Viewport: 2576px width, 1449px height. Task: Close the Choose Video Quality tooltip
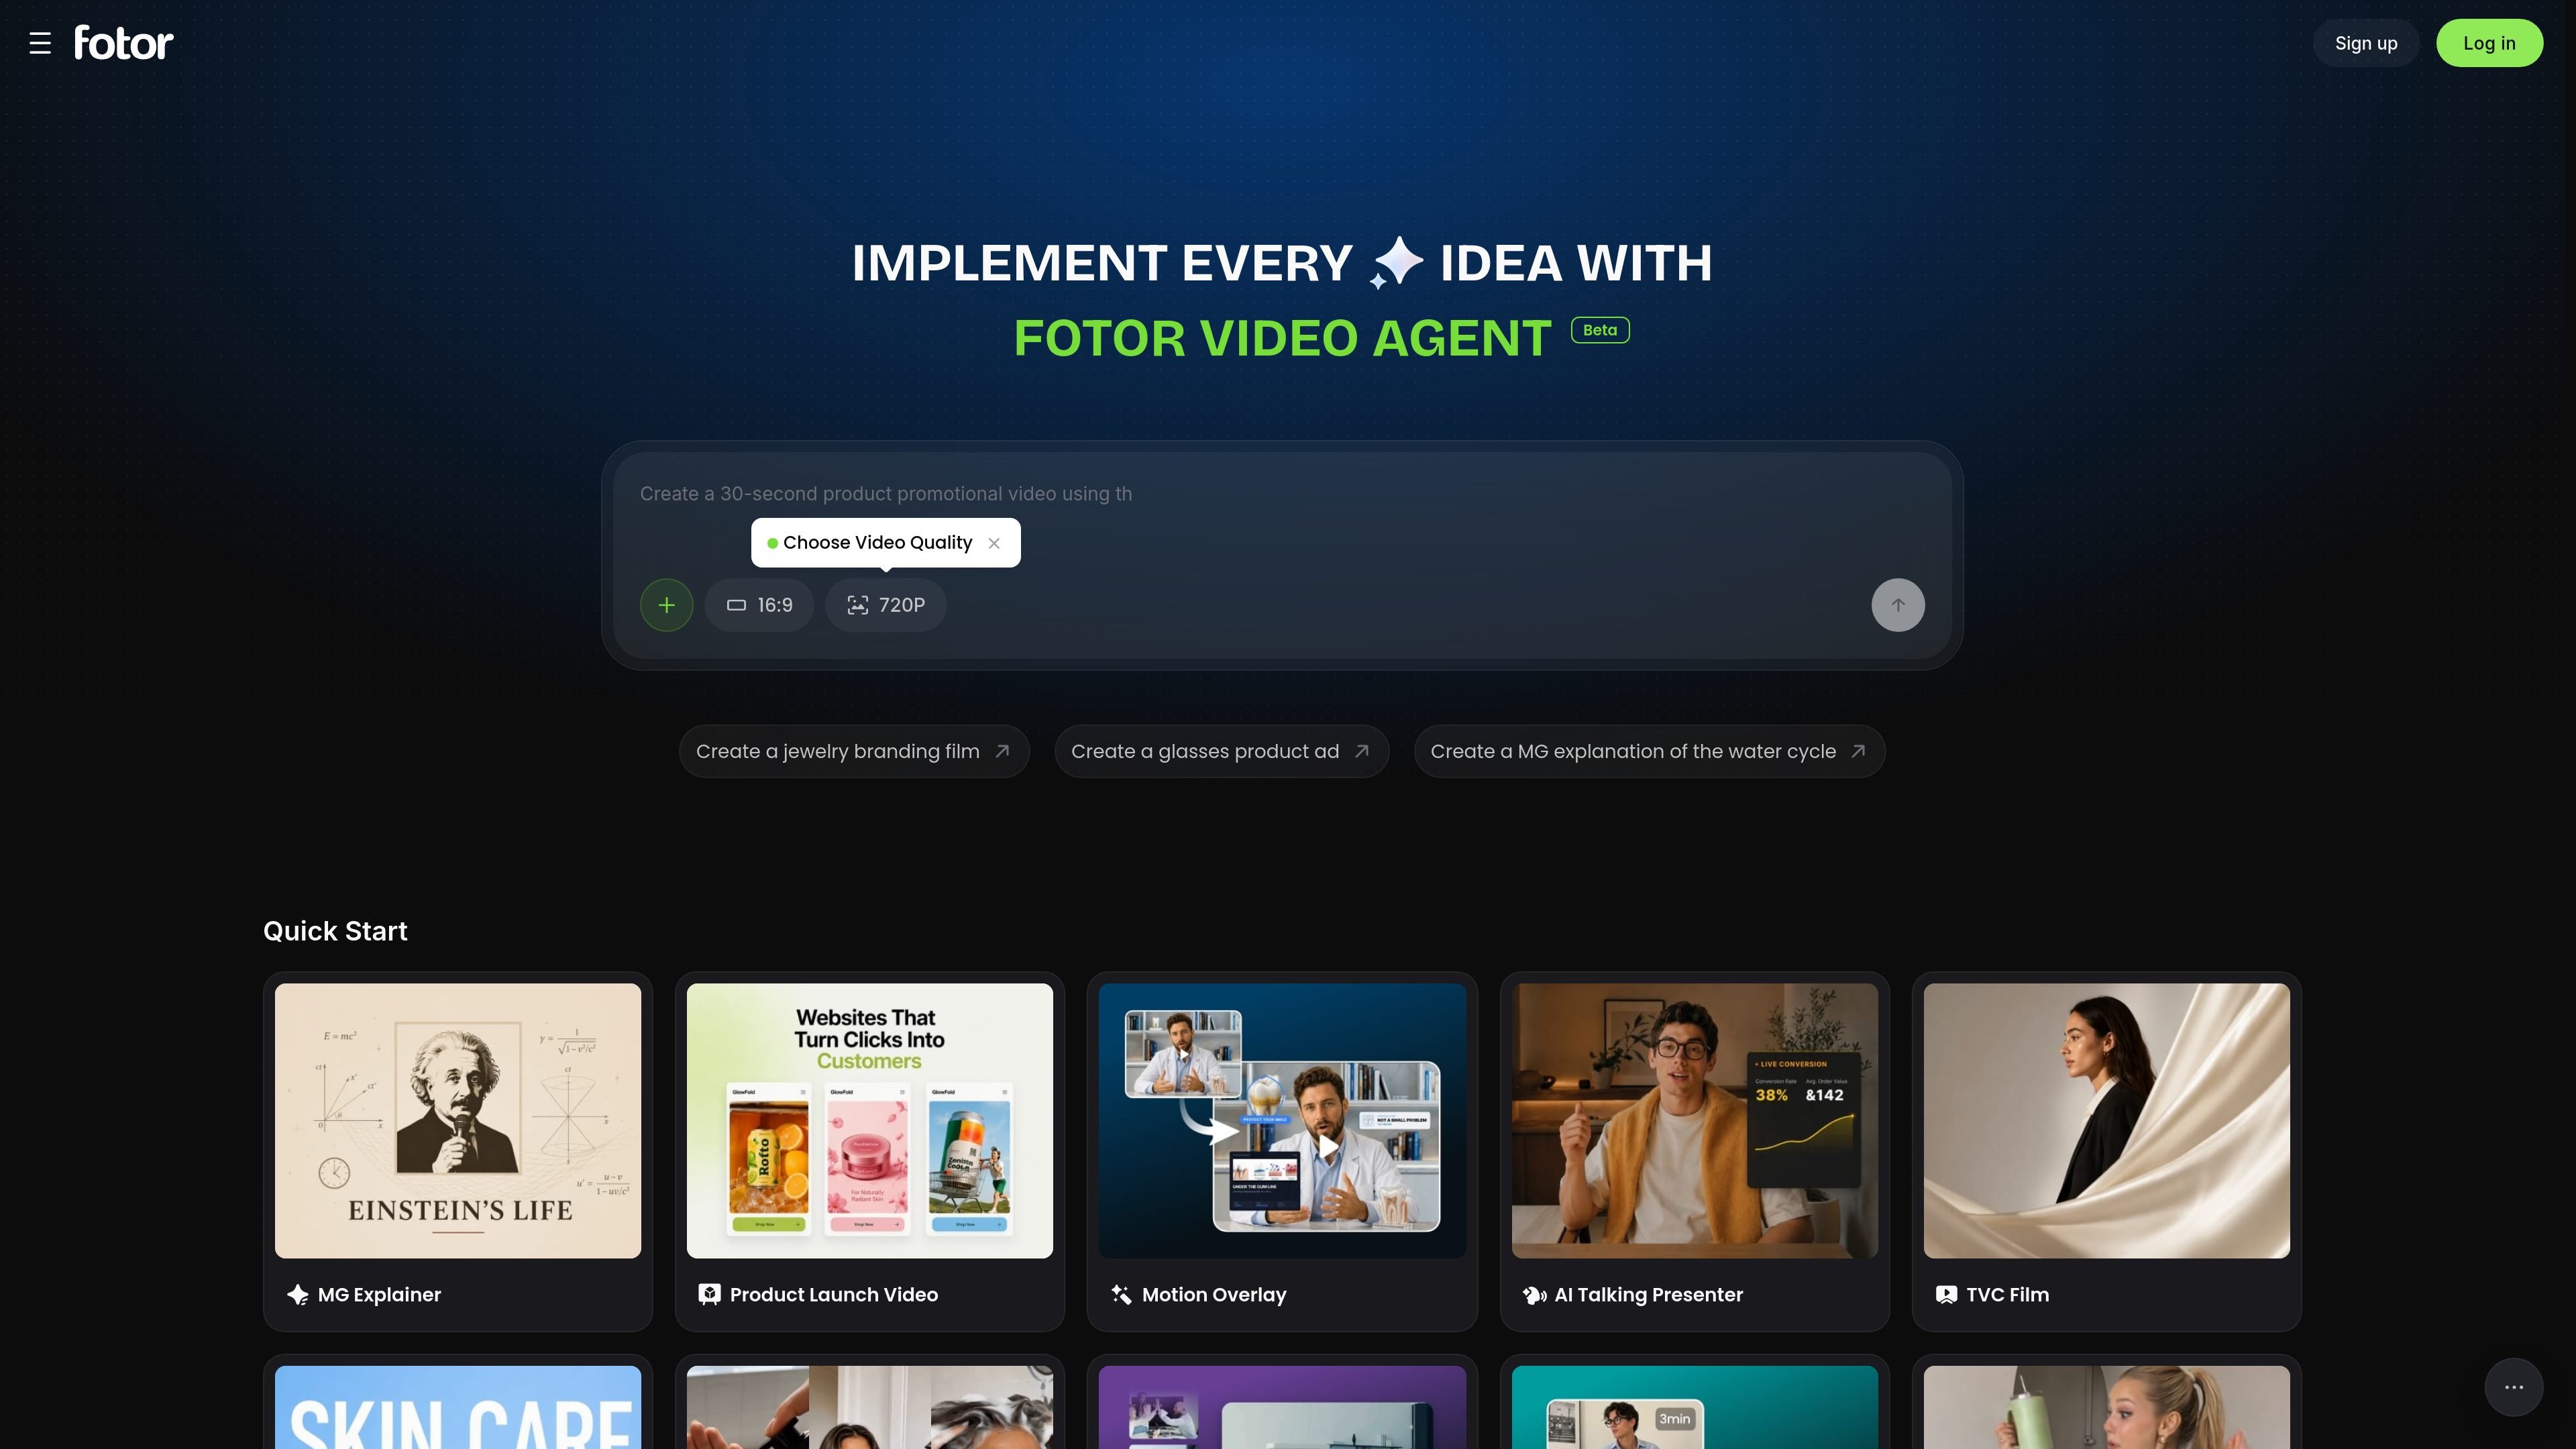click(x=994, y=543)
